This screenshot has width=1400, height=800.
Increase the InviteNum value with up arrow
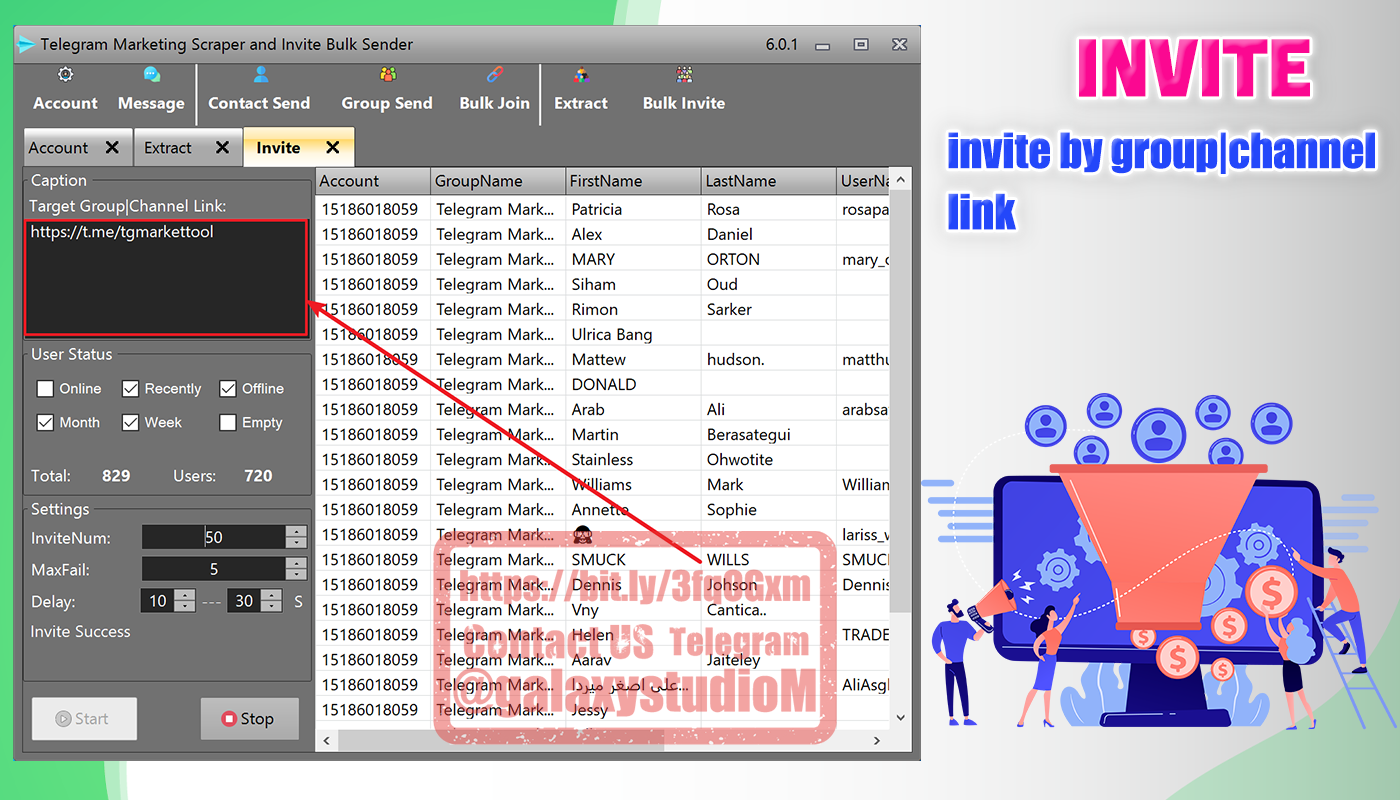pos(296,532)
